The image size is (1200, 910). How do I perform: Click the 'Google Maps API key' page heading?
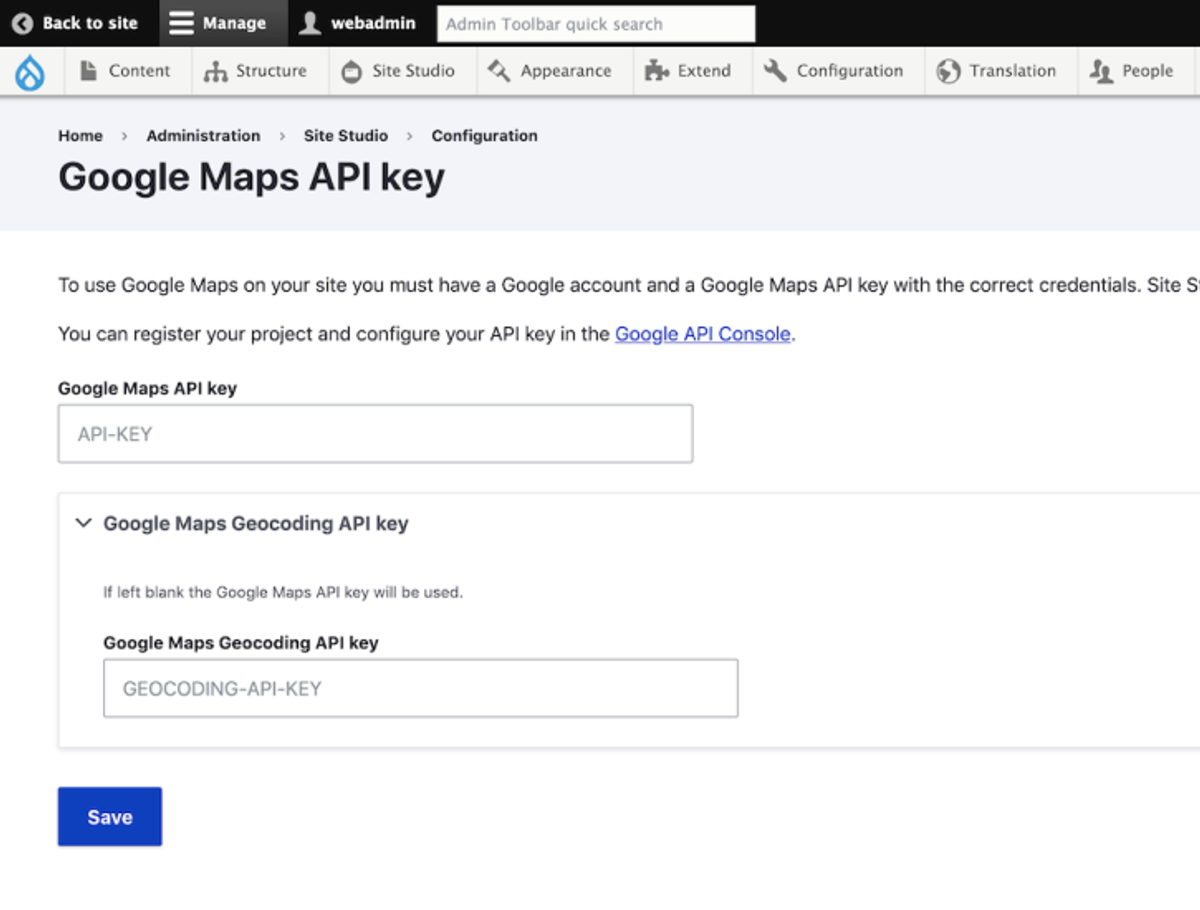pos(251,178)
